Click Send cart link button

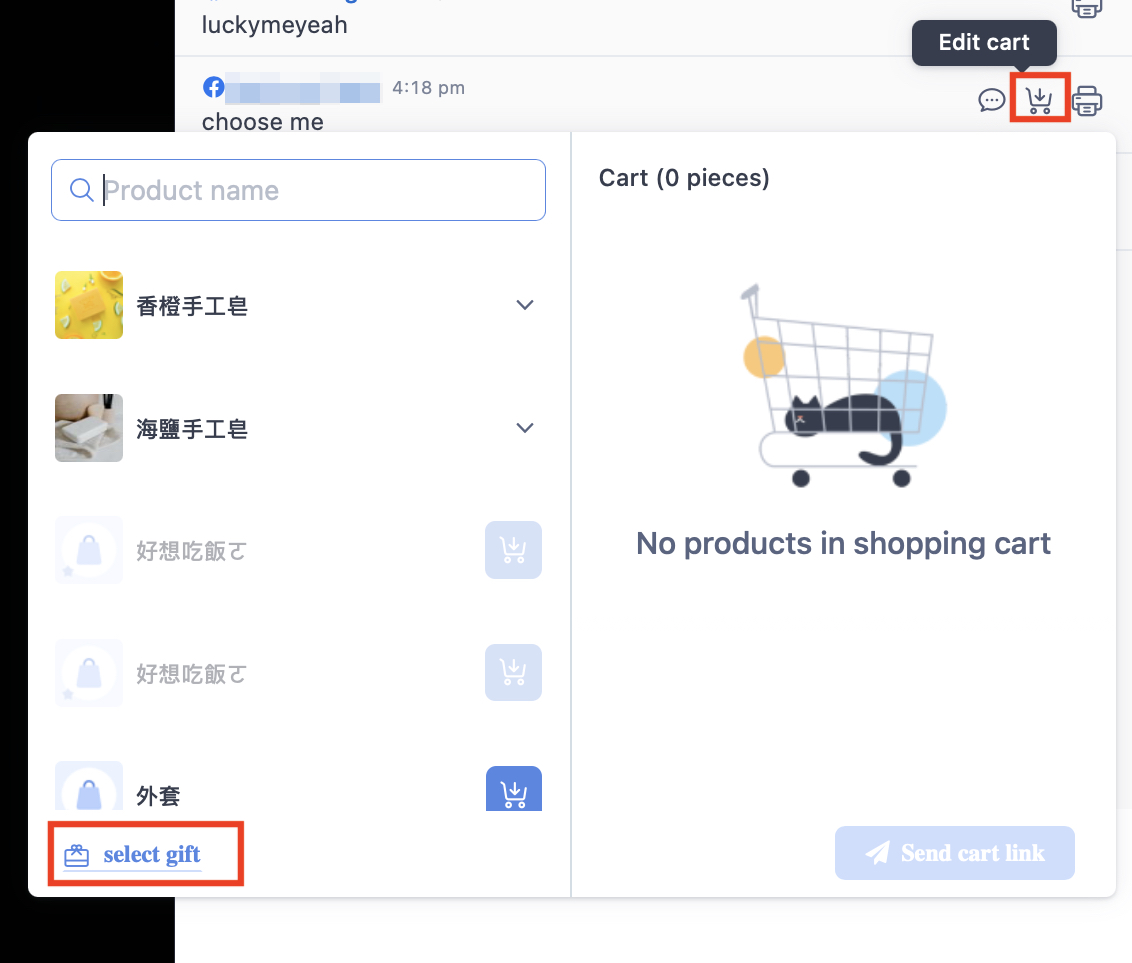pos(954,853)
